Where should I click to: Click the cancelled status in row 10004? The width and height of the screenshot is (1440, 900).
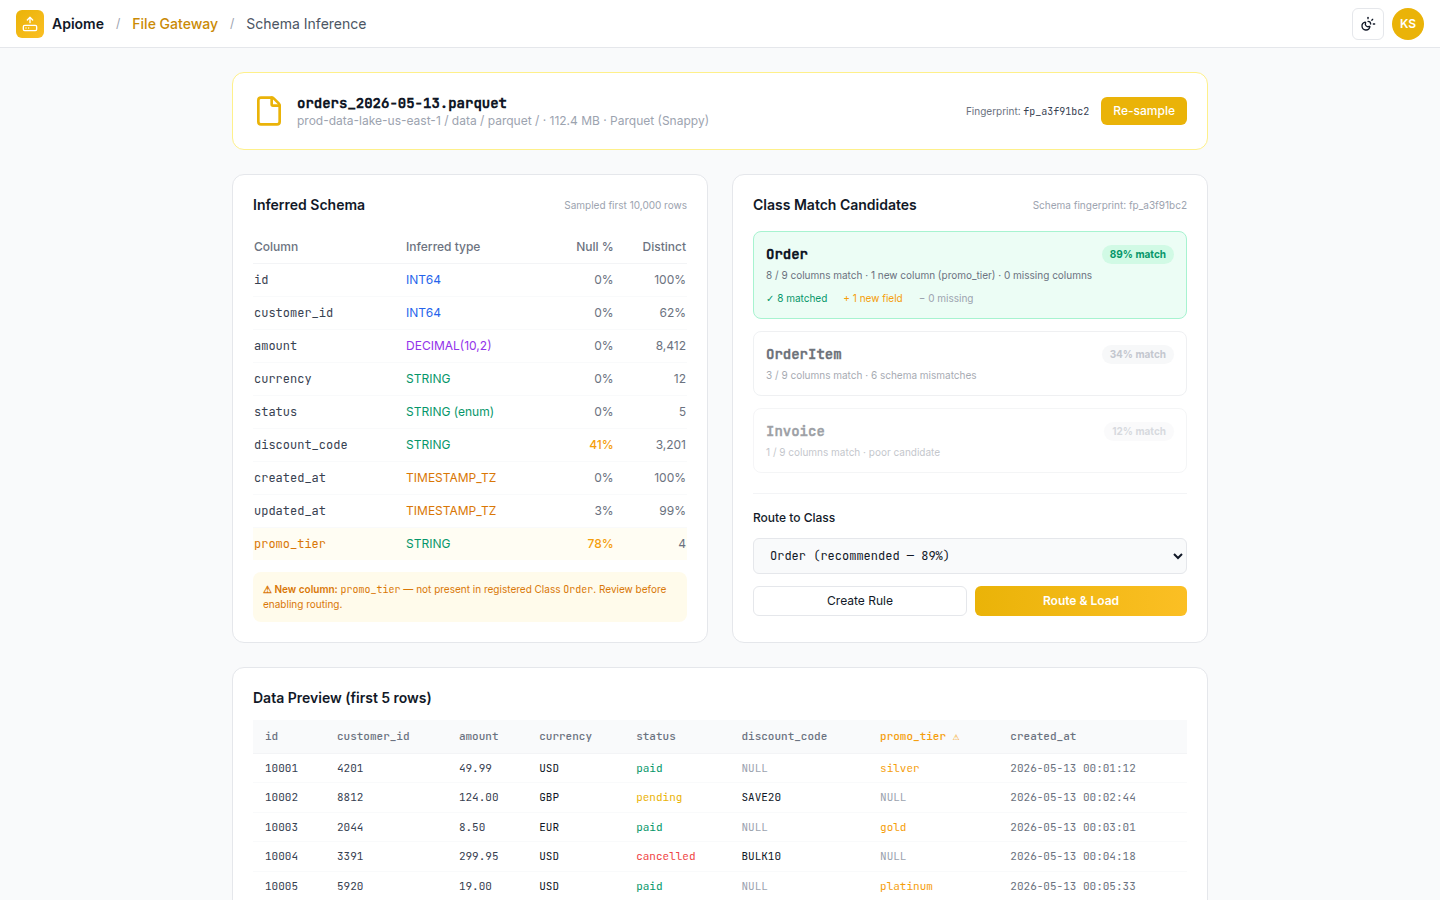pyautogui.click(x=666, y=857)
